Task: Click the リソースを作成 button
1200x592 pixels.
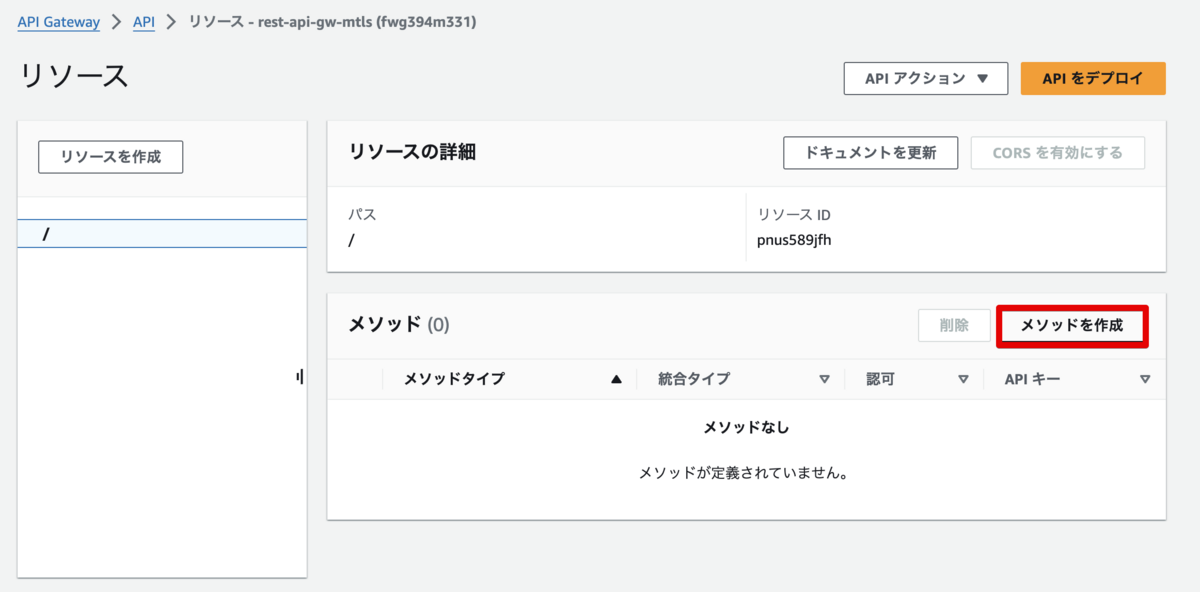Action: (x=110, y=157)
